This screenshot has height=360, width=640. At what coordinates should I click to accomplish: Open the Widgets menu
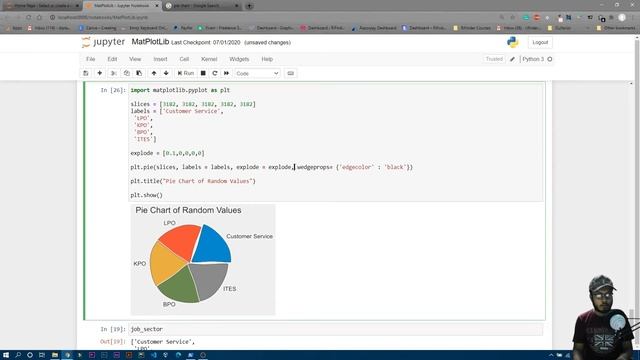[x=239, y=59]
